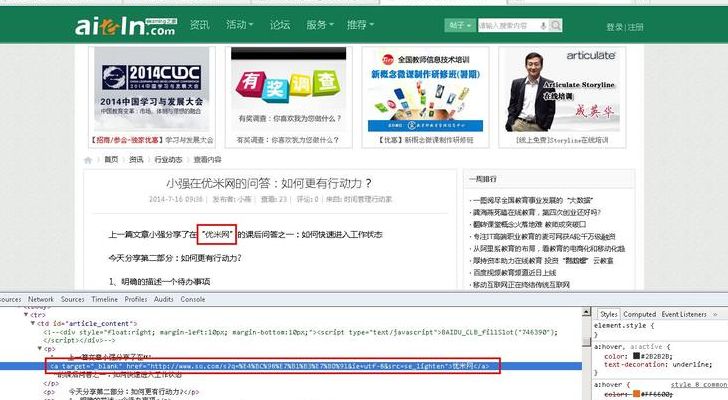Viewport: 728px width, 400px height.
Task: Click 资讯 in the breadcrumb
Action: click(x=136, y=160)
